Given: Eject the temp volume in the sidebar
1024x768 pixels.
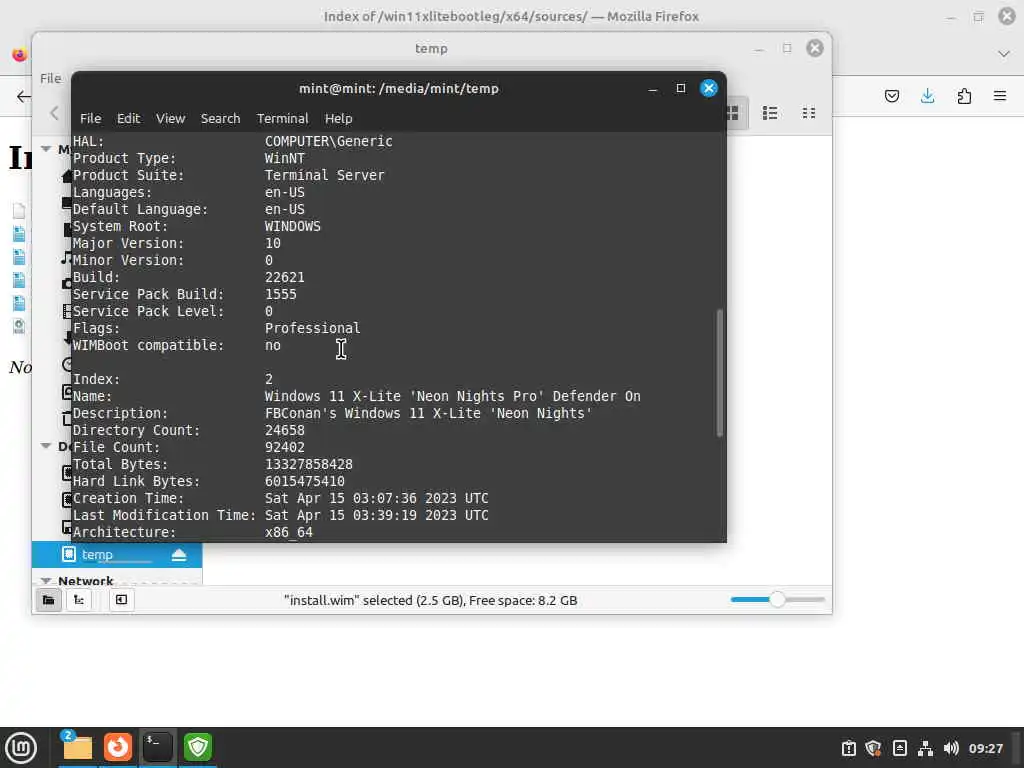Looking at the screenshot, I should click(179, 555).
